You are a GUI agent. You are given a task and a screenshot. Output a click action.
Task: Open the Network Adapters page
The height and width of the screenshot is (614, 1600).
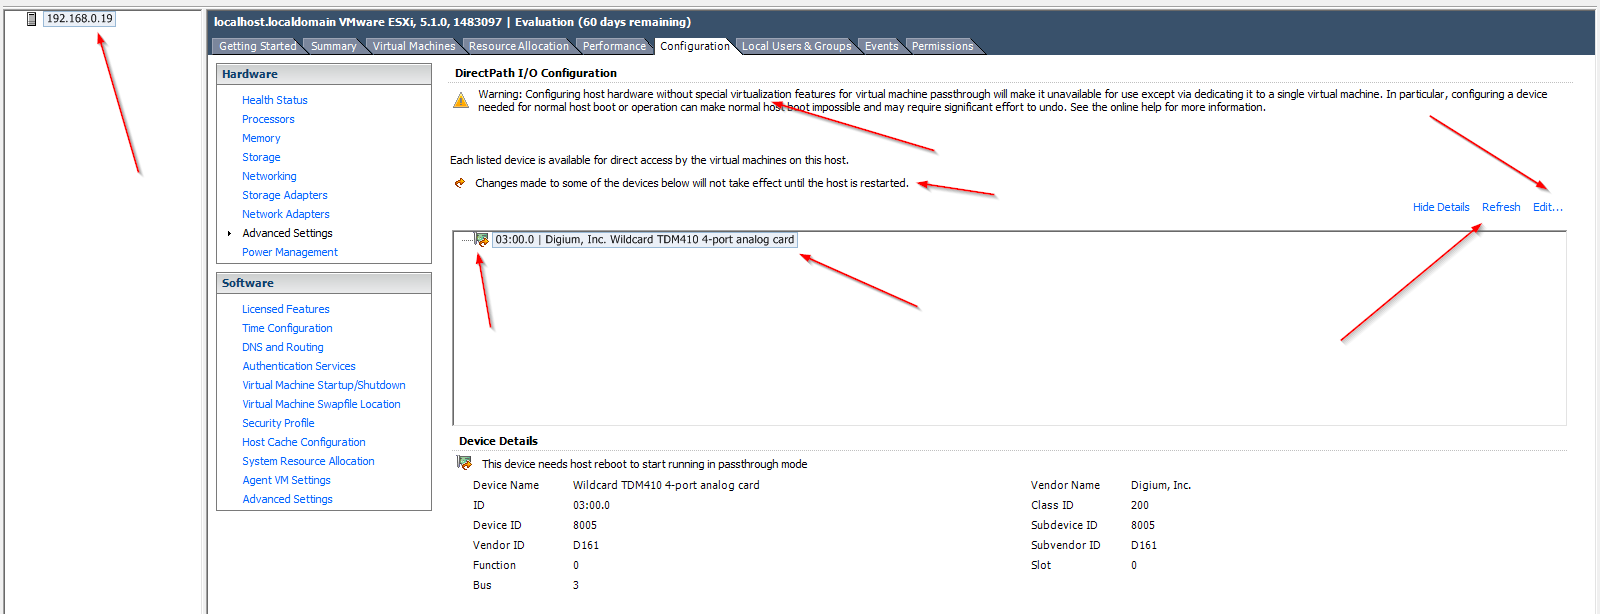286,214
